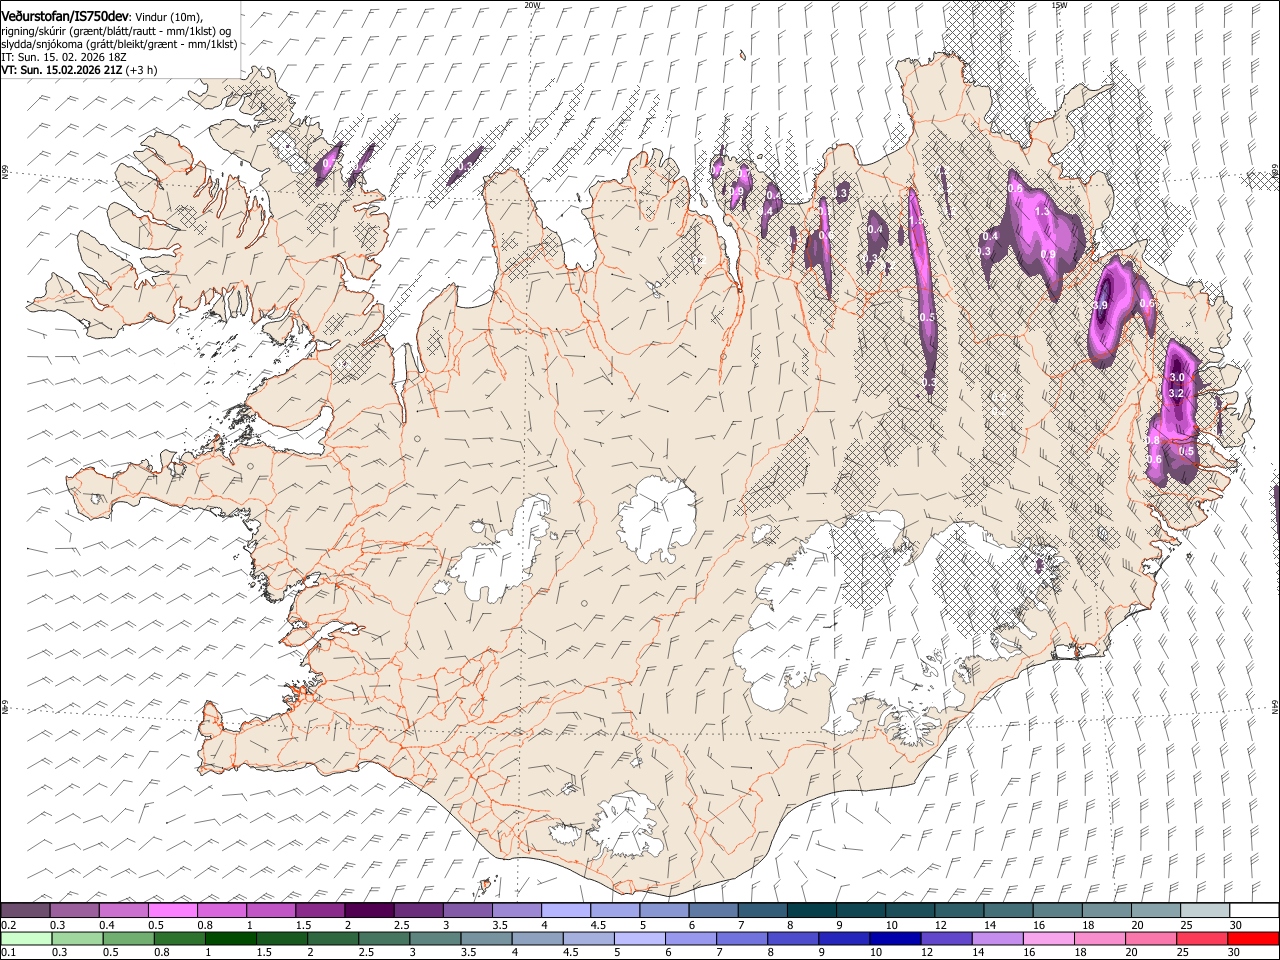Click the round white Hofsjökull glacier area
1280x960 pixels.
(657, 518)
